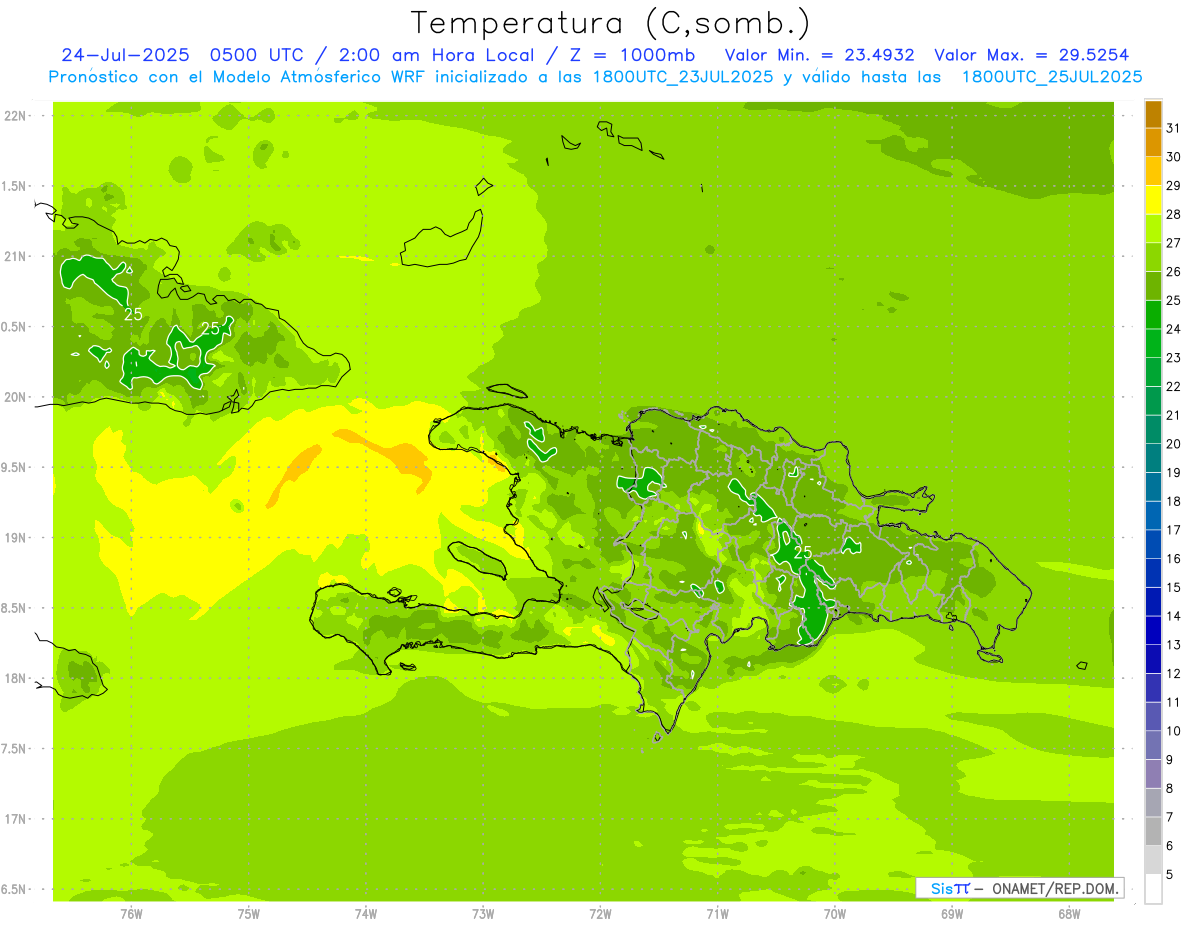Select the Valor Max. = 29.5254 text
This screenshot has width=1200, height=927.
(1031, 55)
